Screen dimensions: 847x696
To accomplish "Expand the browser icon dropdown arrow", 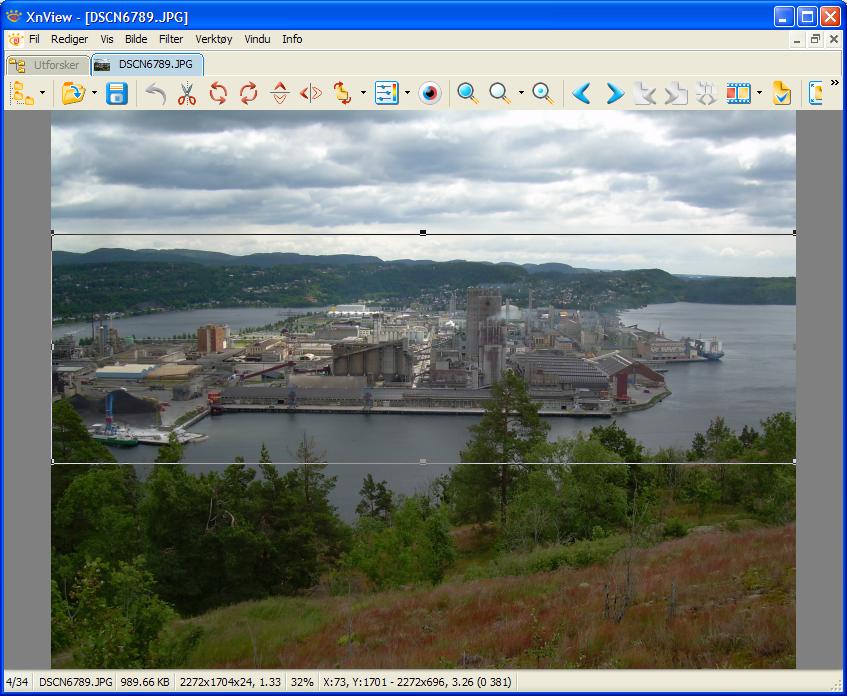I will pyautogui.click(x=42, y=93).
